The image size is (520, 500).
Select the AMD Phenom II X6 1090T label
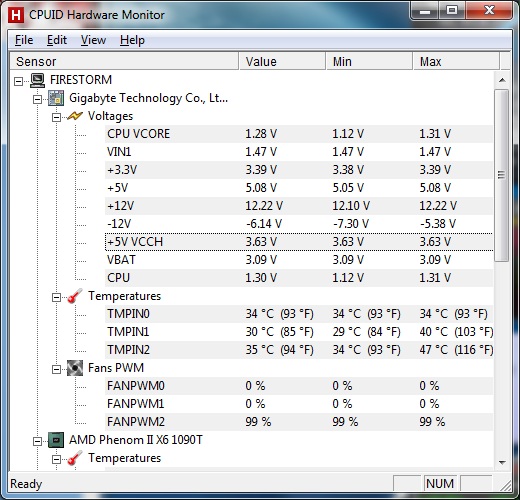(x=136, y=440)
